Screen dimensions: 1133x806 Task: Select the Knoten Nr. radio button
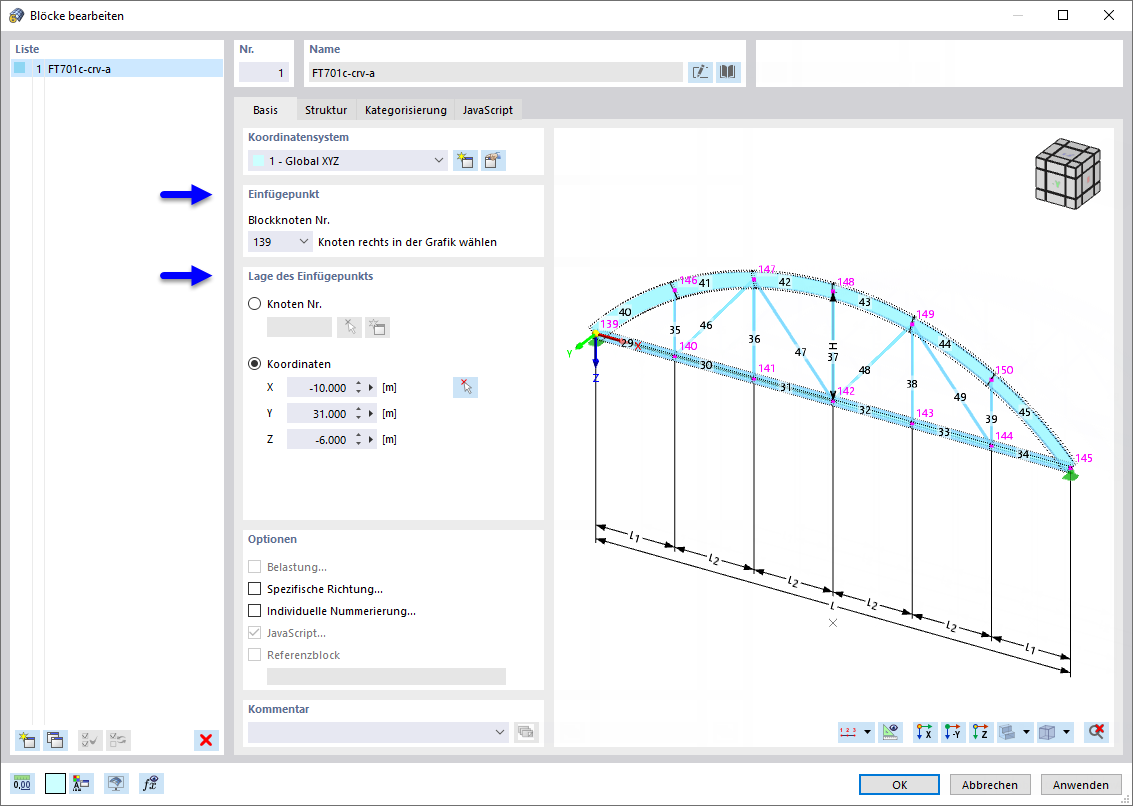pos(254,304)
